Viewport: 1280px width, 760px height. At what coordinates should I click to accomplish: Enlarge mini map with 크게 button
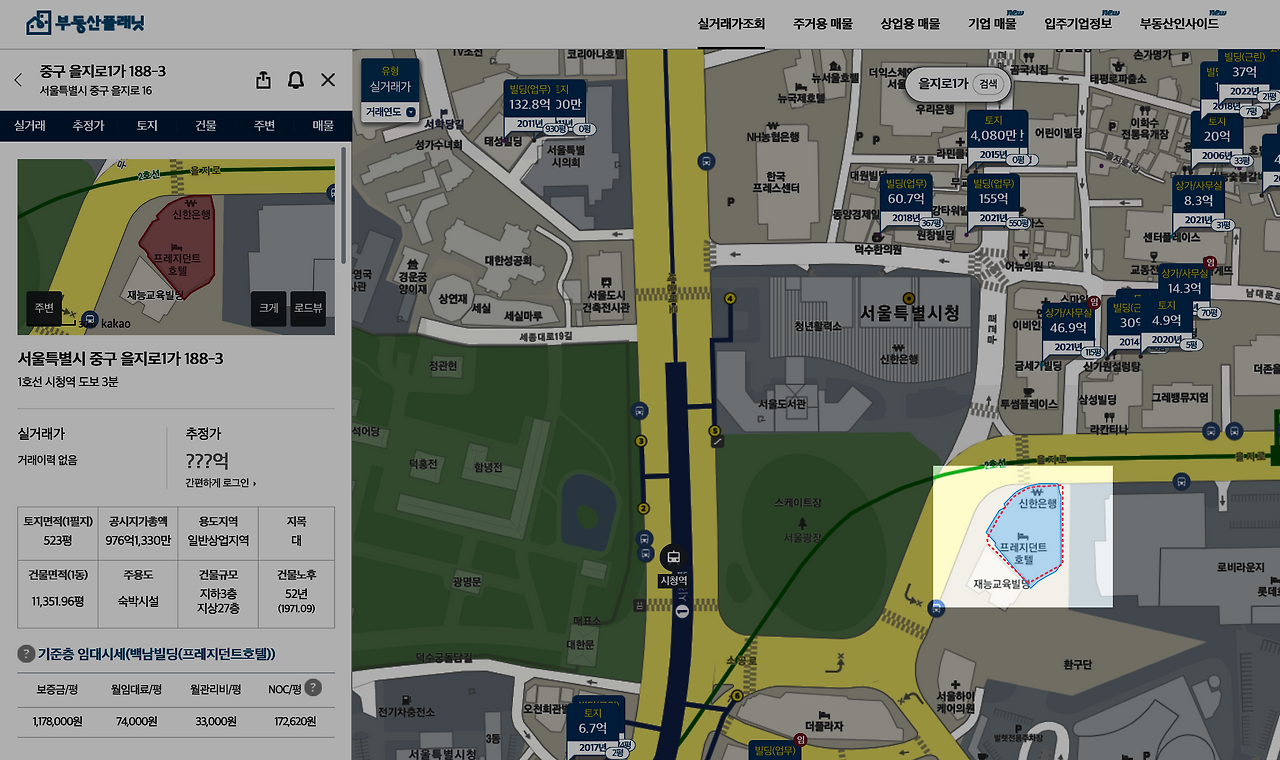269,309
